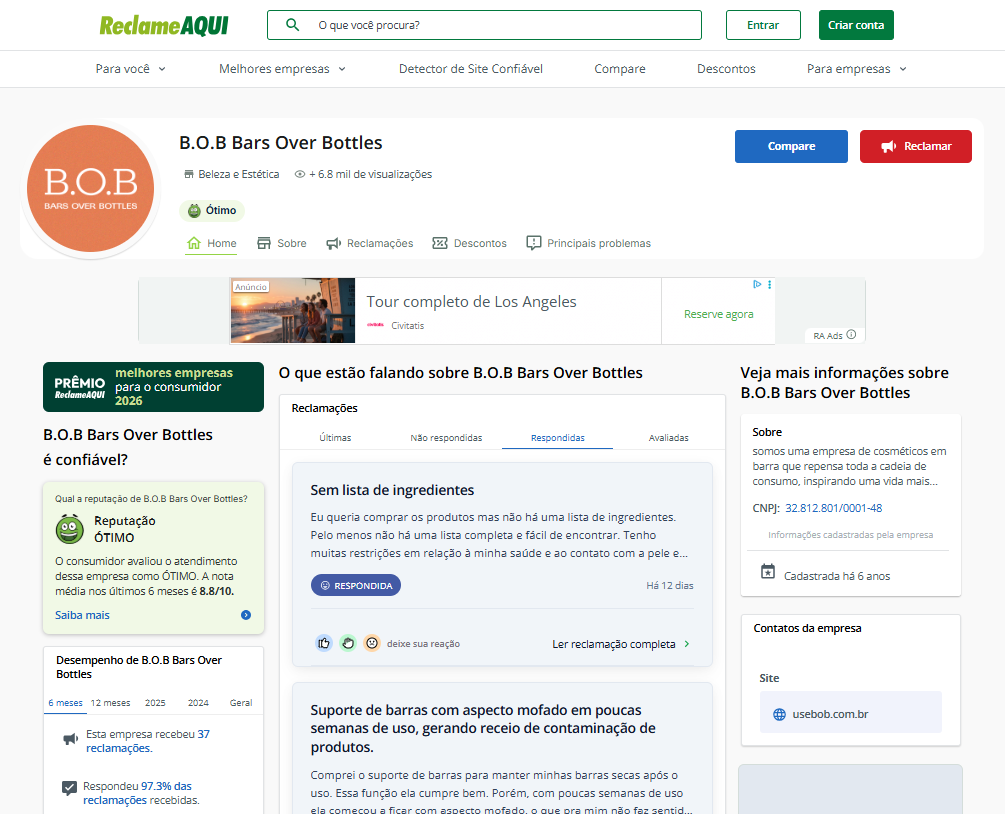Select the Home tab
The height and width of the screenshot is (814, 1005).
point(212,244)
